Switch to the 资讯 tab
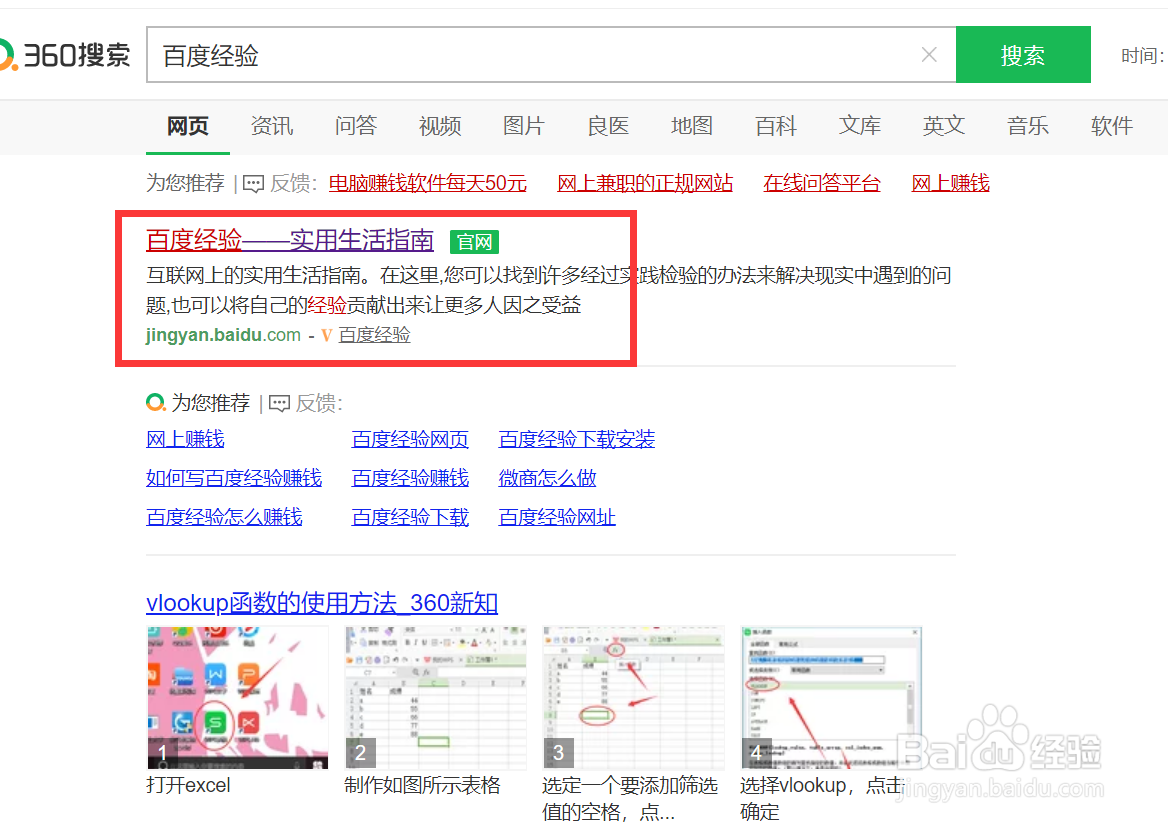This screenshot has width=1168, height=829. point(272,126)
